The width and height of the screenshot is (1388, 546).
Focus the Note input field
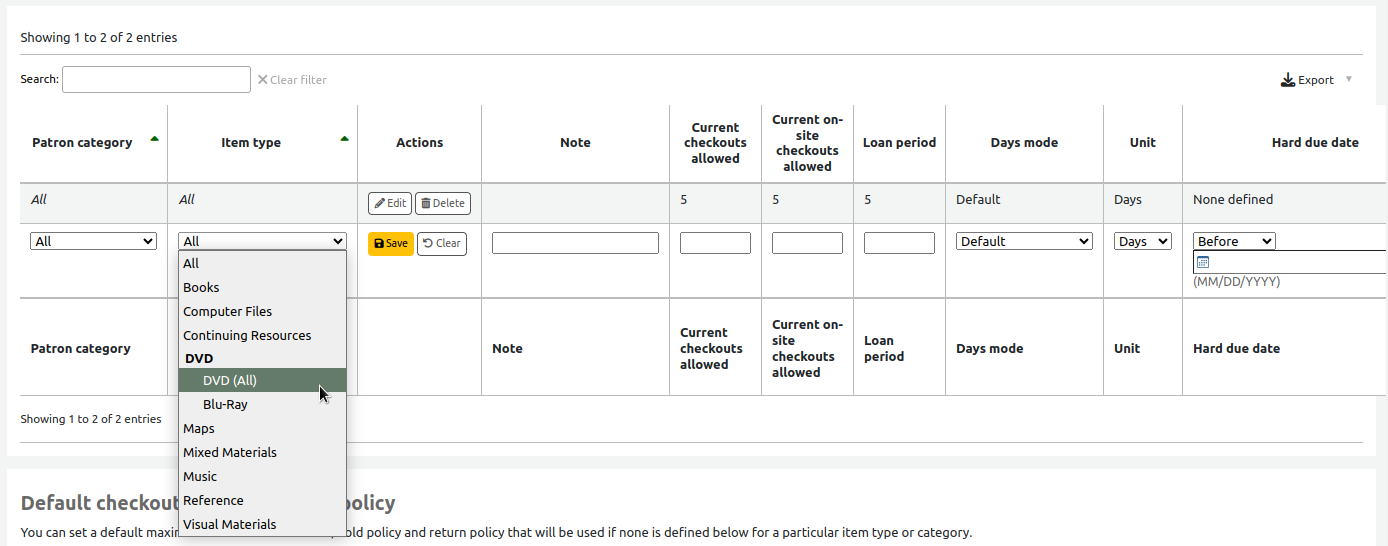pyautogui.click(x=575, y=243)
